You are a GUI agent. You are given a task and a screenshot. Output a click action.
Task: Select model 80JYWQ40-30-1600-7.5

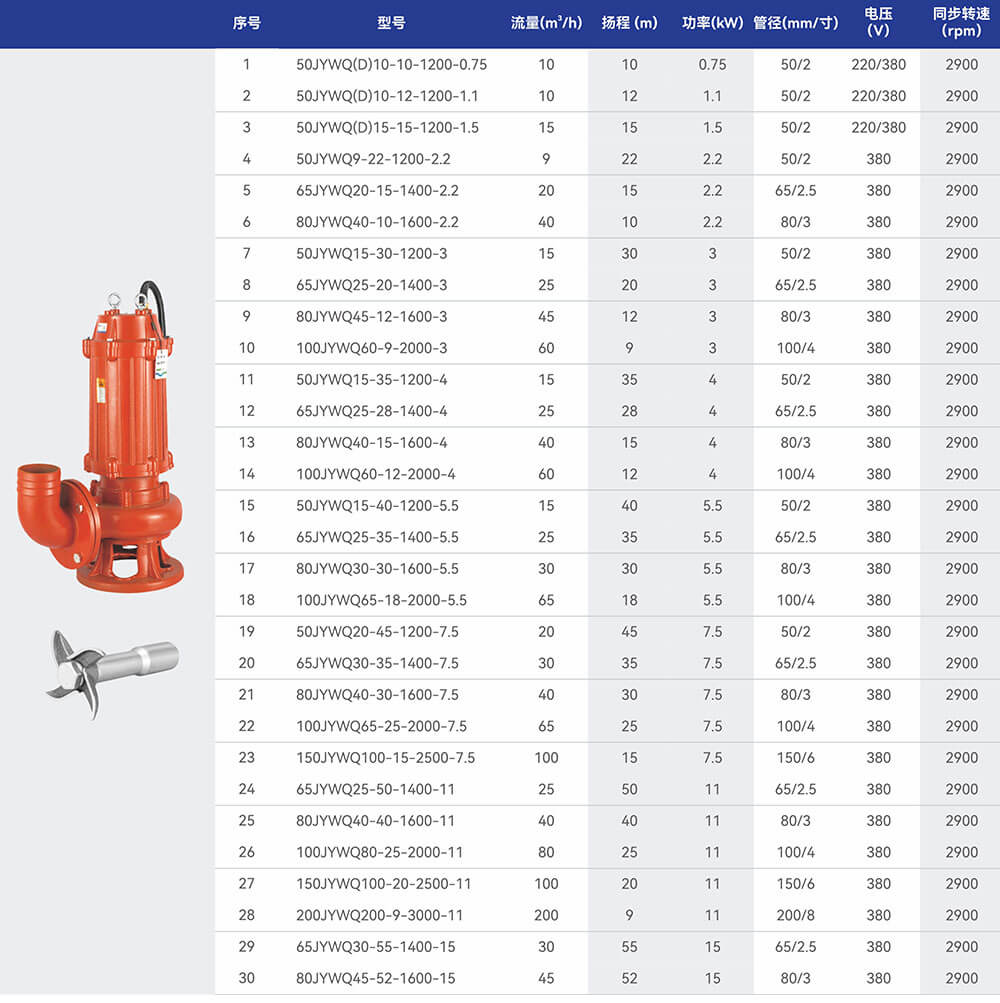(x=377, y=695)
